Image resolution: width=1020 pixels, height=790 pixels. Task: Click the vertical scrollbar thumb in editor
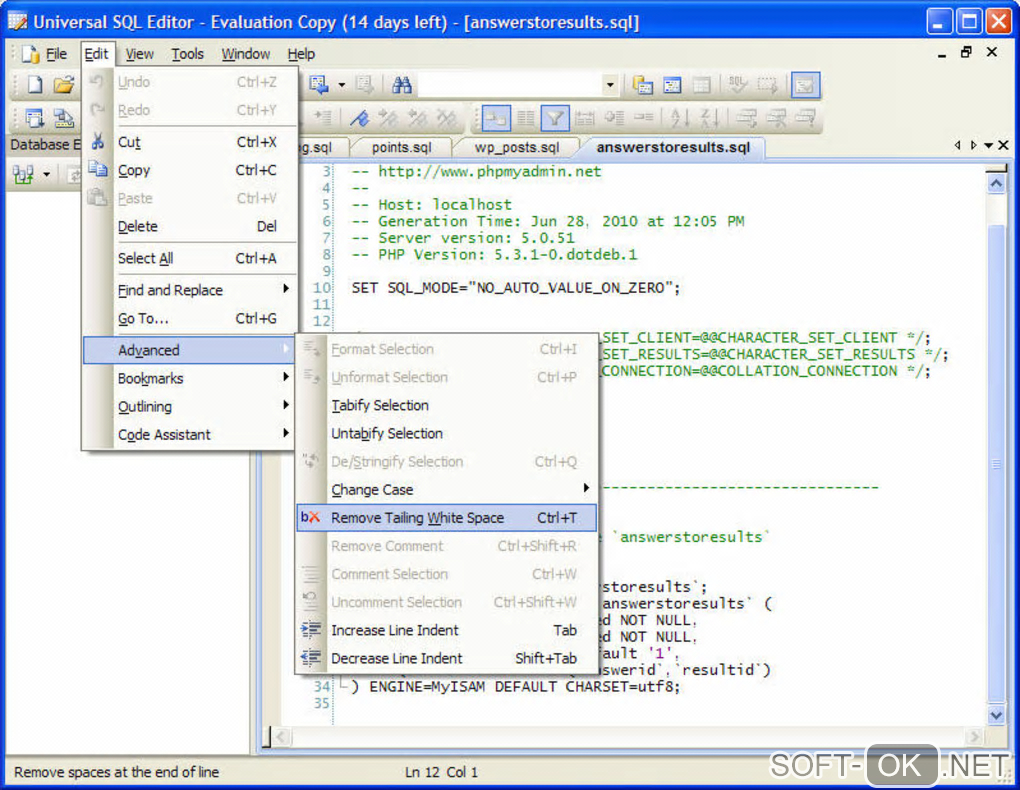pyautogui.click(x=996, y=463)
